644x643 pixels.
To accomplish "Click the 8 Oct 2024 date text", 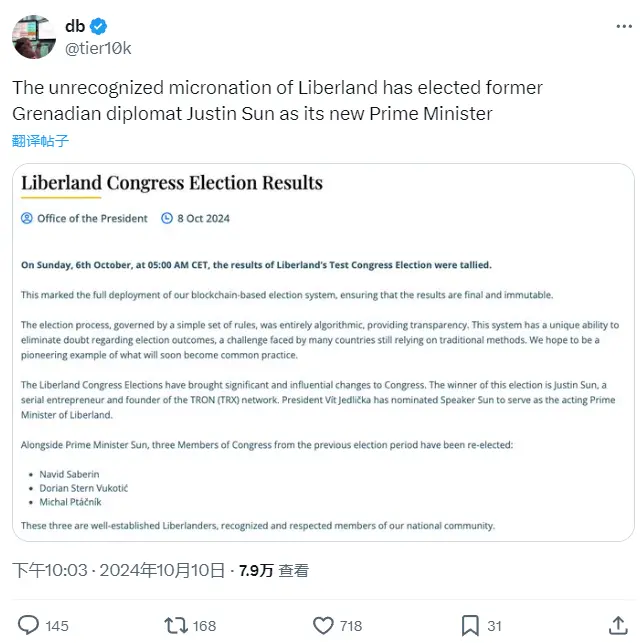I will [204, 218].
